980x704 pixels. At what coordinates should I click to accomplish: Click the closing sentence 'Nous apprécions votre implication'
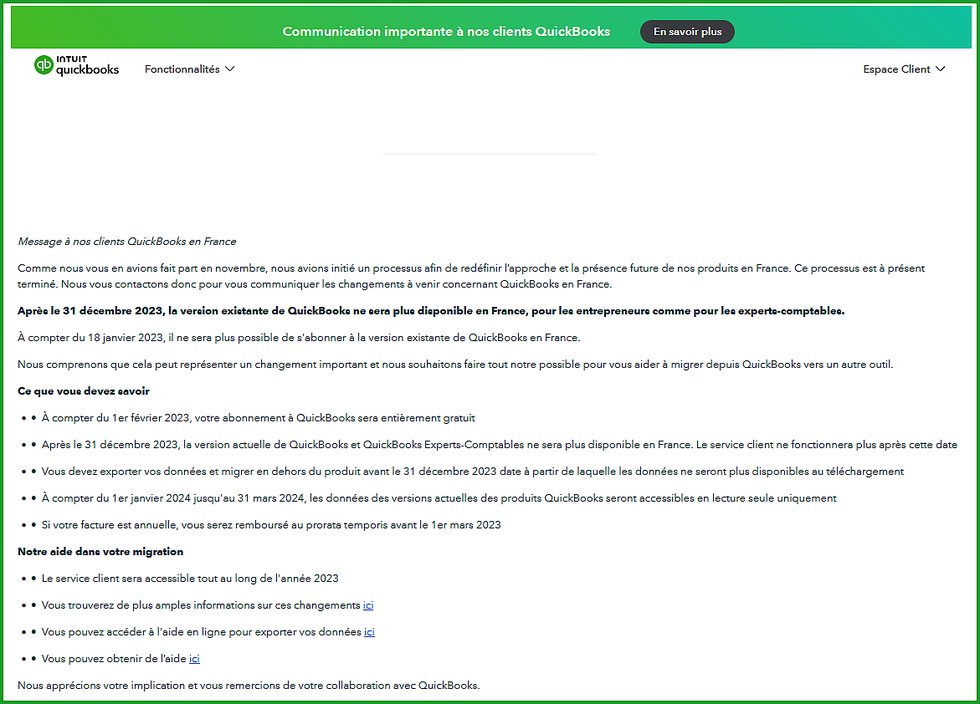(x=248, y=685)
